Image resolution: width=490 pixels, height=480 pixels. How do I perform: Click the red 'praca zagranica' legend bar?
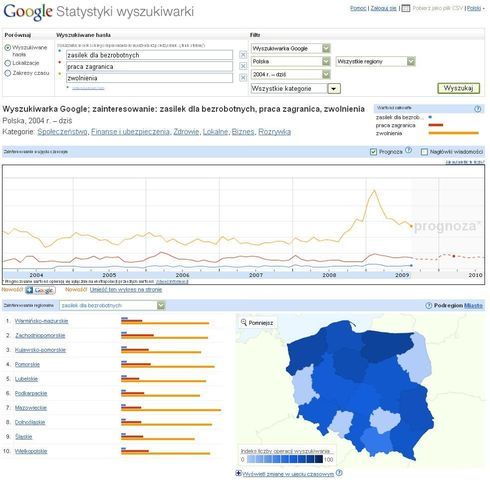click(436, 125)
